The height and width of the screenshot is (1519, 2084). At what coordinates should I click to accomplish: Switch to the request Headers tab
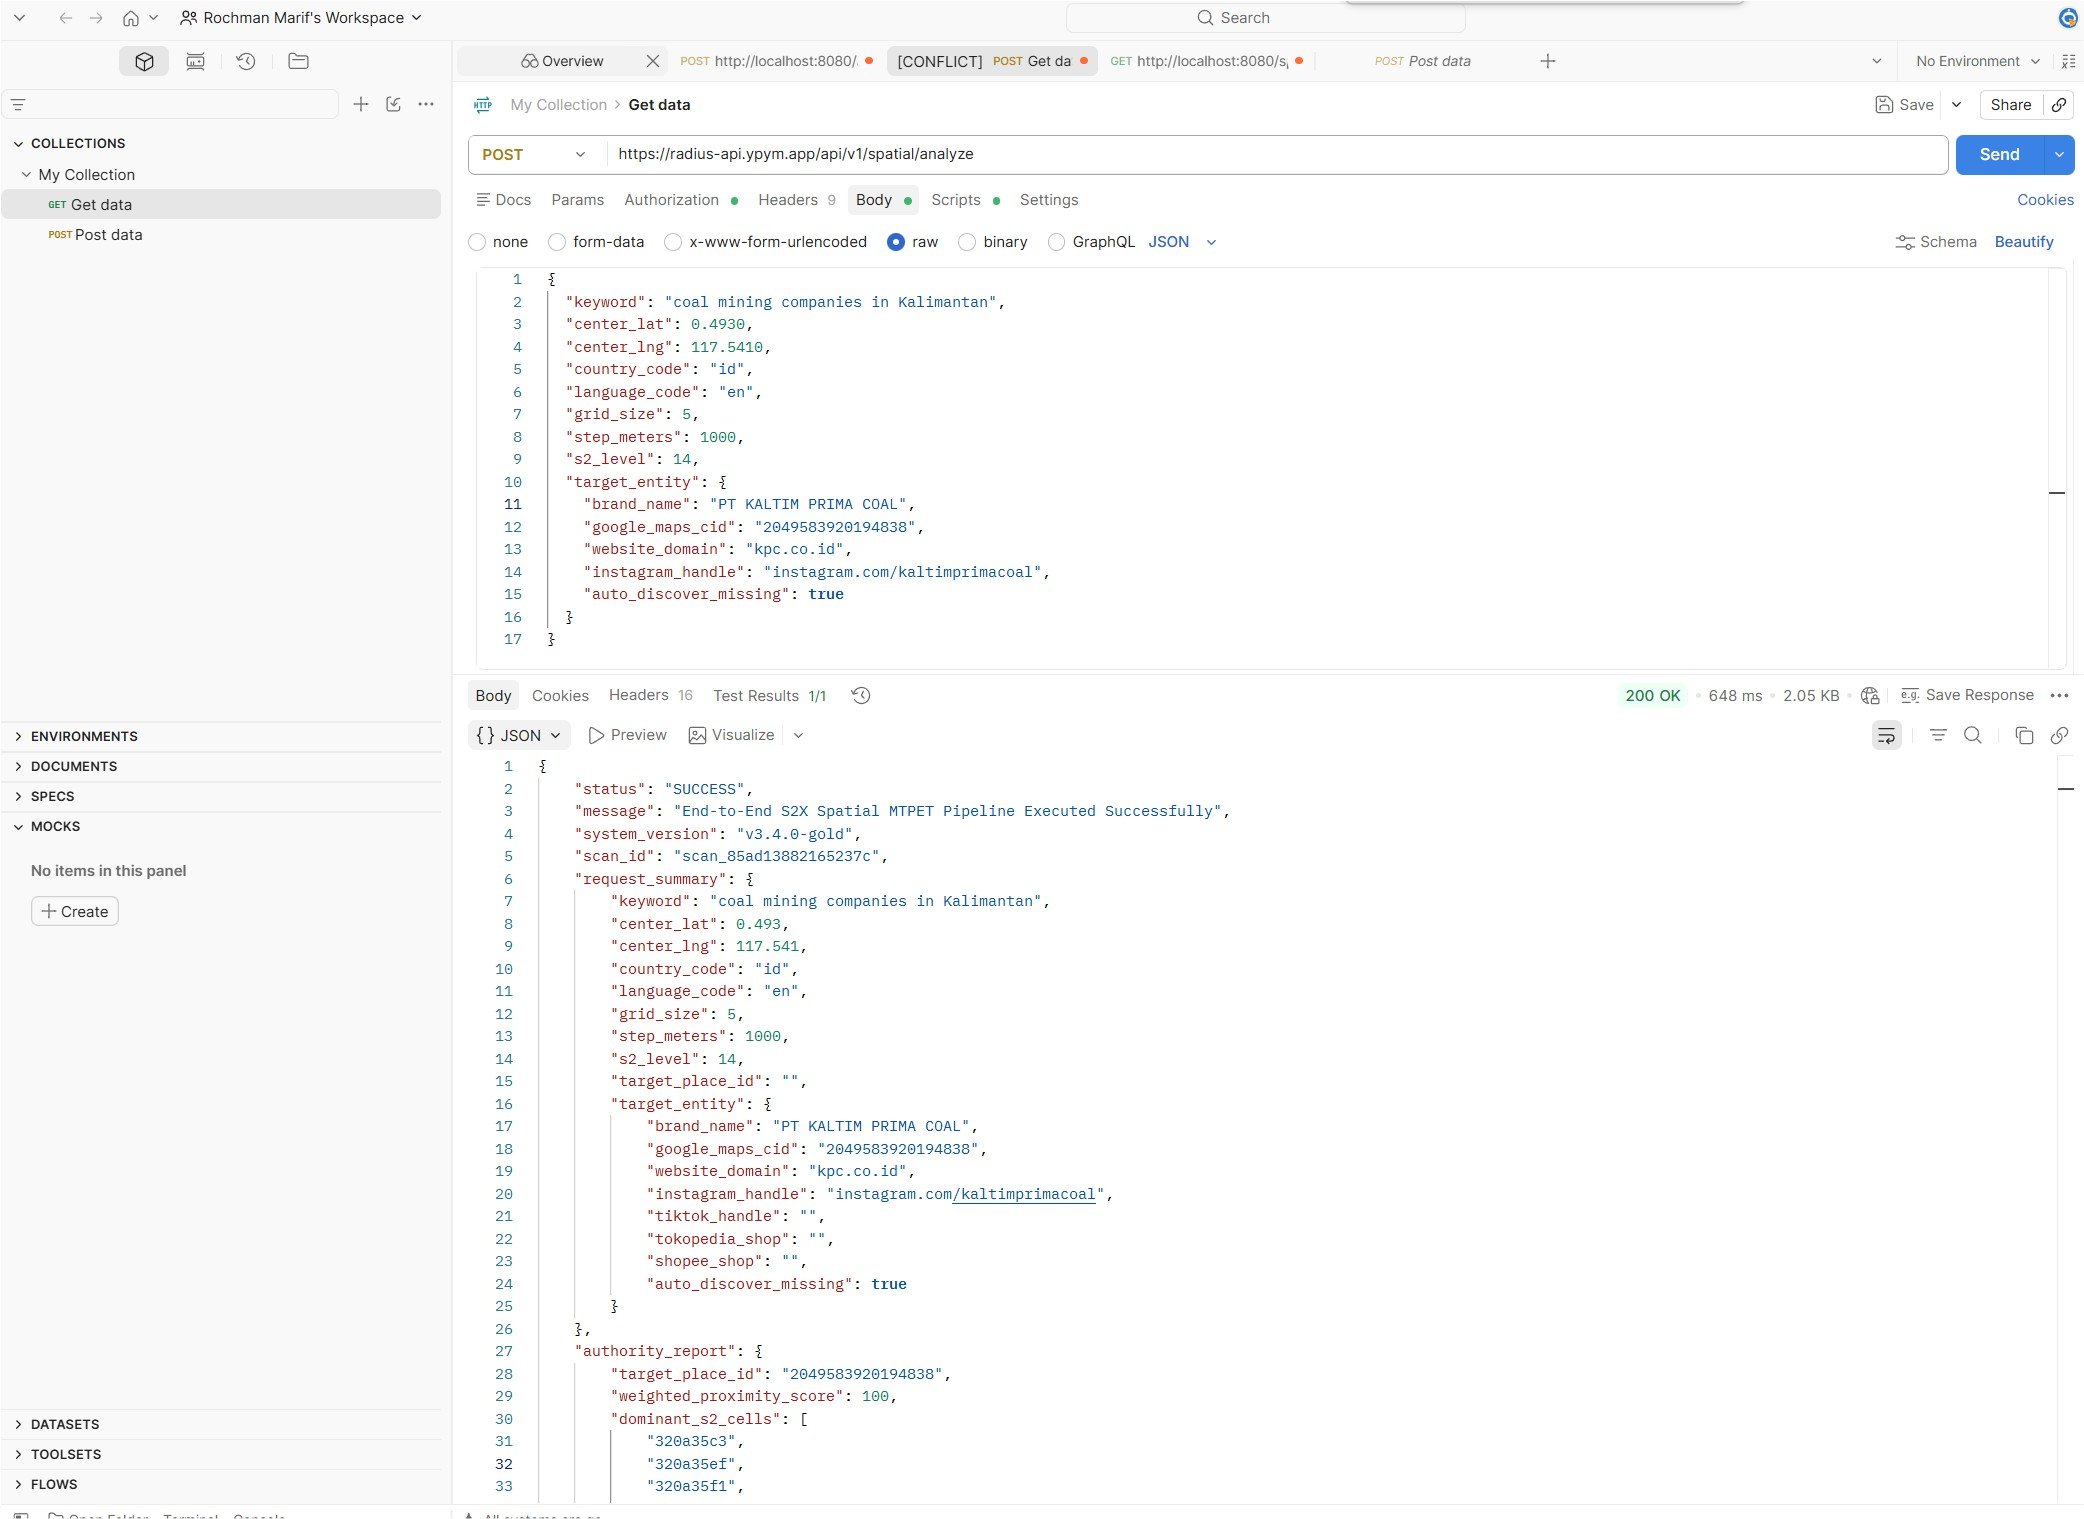(x=796, y=200)
